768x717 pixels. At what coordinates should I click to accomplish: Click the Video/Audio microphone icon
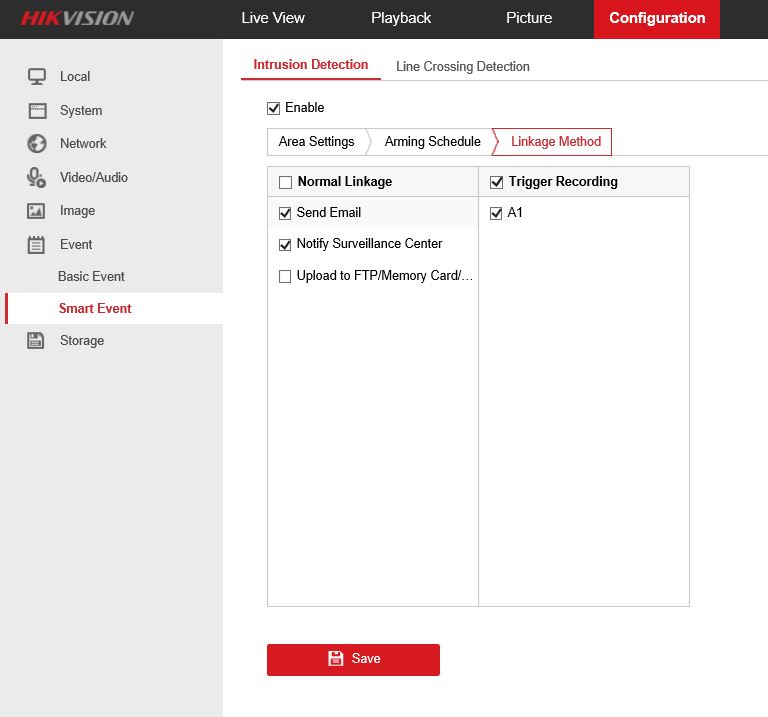click(37, 177)
